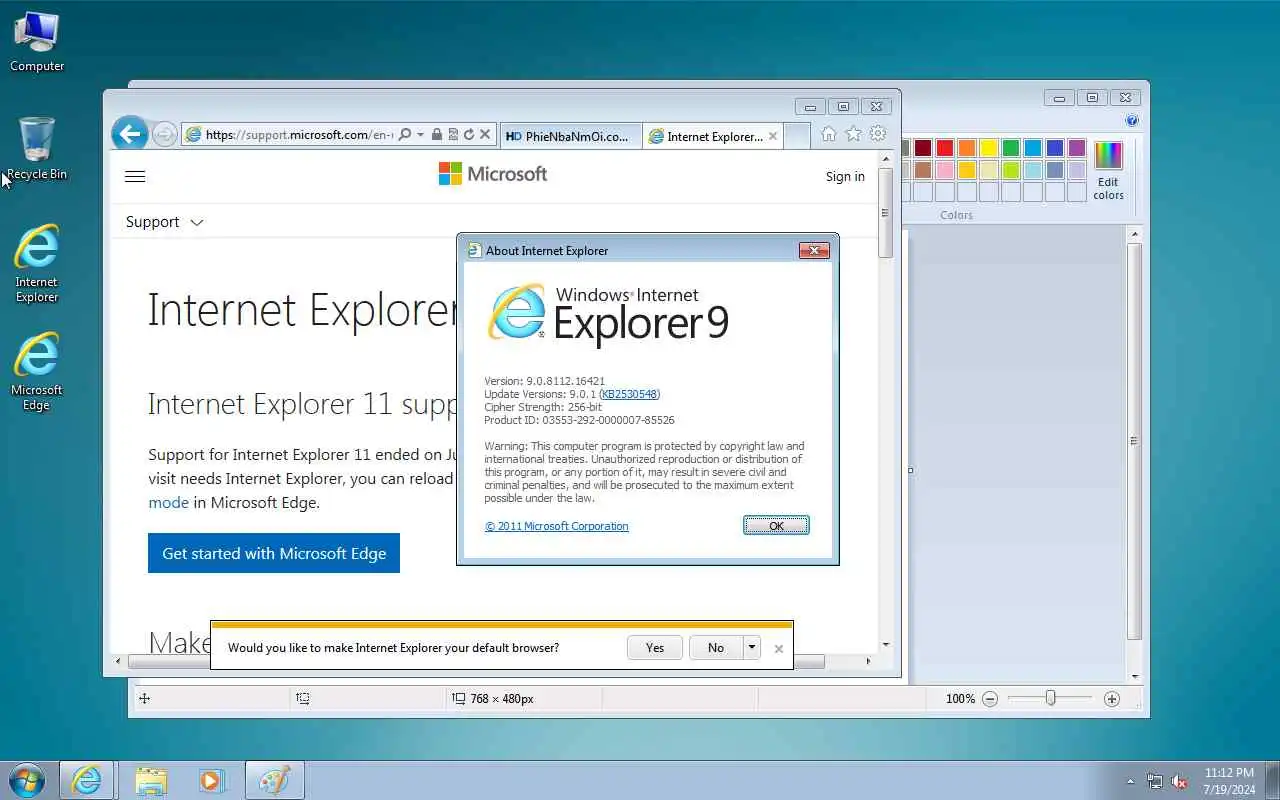Open the Windows Start button
1280x800 pixels.
[x=27, y=780]
